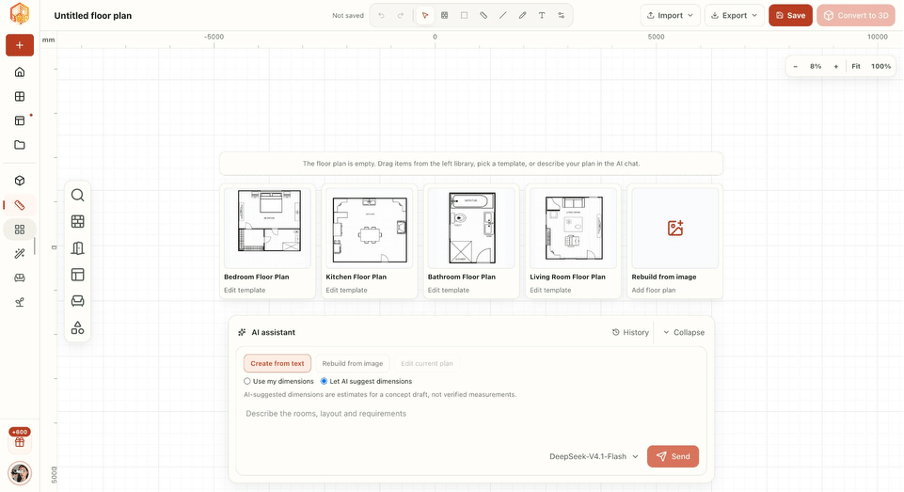Open the grid layout sidebar icon
Screen dimensions: 904x492
[x=20, y=96]
